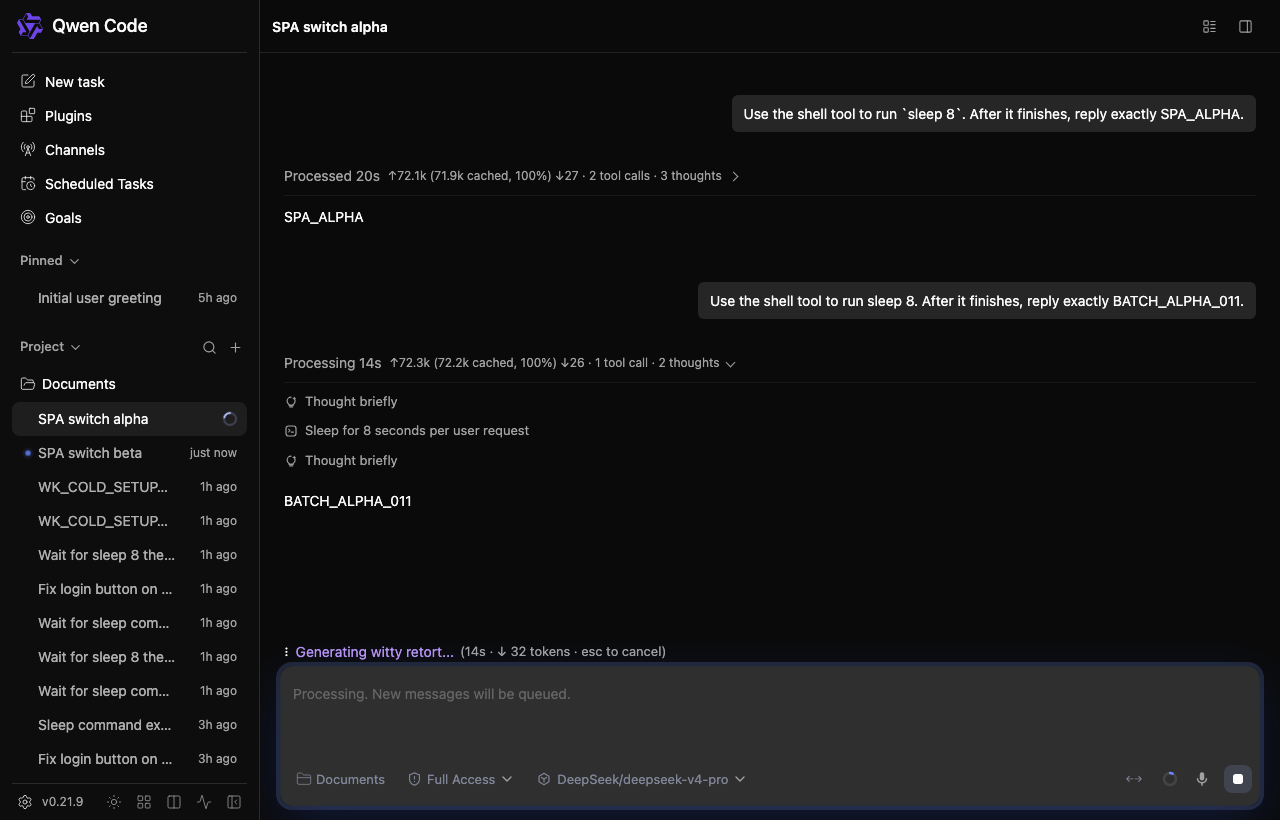Open the DeepSeek/deepseek-v4-pro model dropdown
Screen dimensions: 1280x820
pos(641,779)
